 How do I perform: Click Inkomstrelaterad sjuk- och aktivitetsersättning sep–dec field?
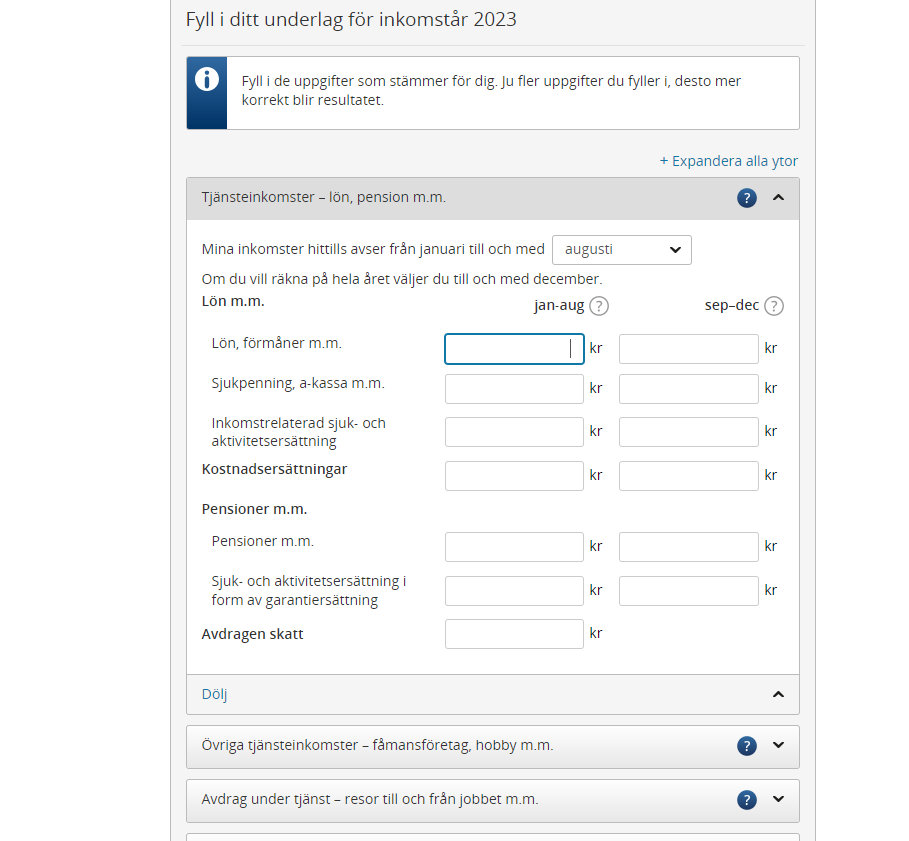click(x=688, y=432)
